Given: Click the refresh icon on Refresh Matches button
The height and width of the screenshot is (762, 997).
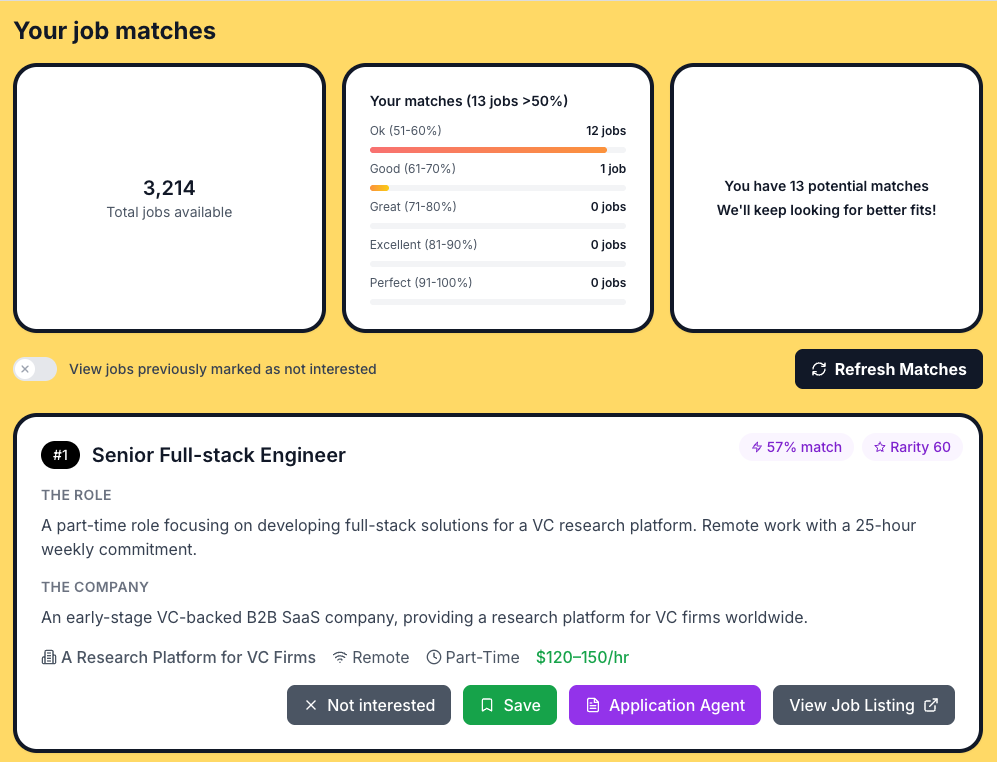Looking at the screenshot, I should click(820, 369).
